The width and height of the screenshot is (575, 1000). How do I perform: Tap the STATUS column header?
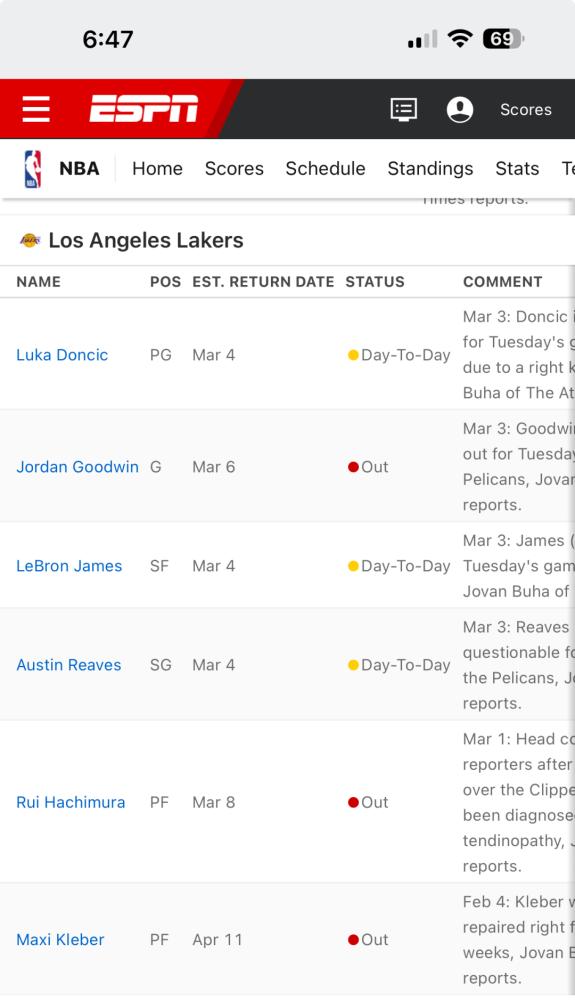(375, 282)
